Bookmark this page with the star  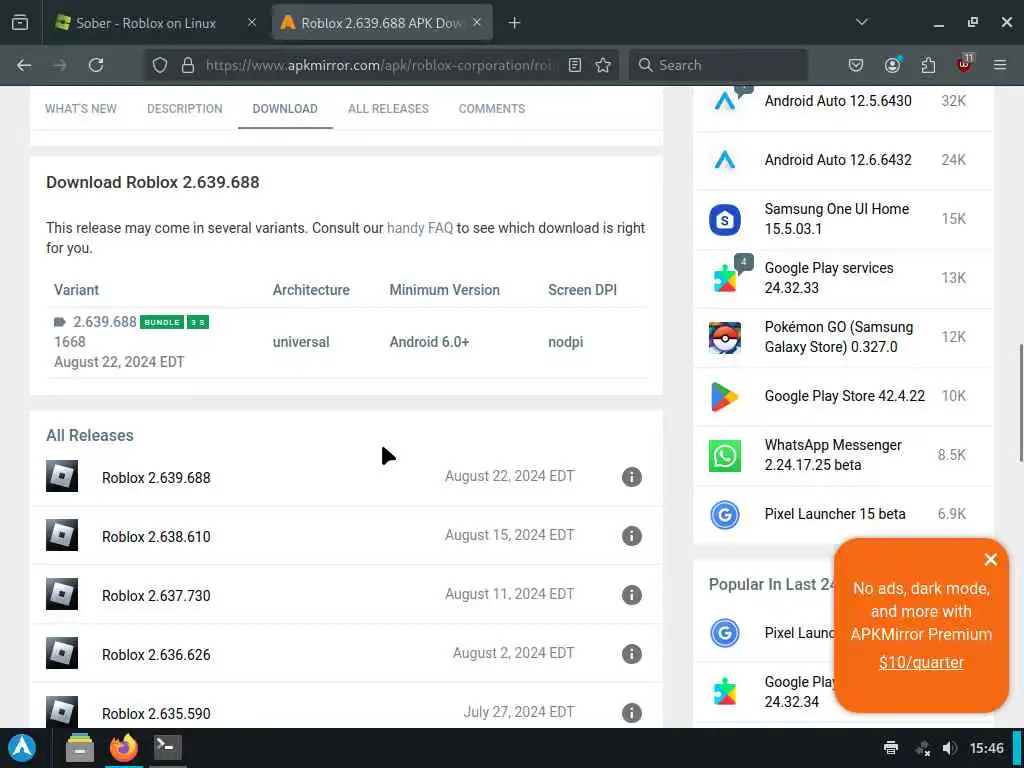pyautogui.click(x=603, y=65)
